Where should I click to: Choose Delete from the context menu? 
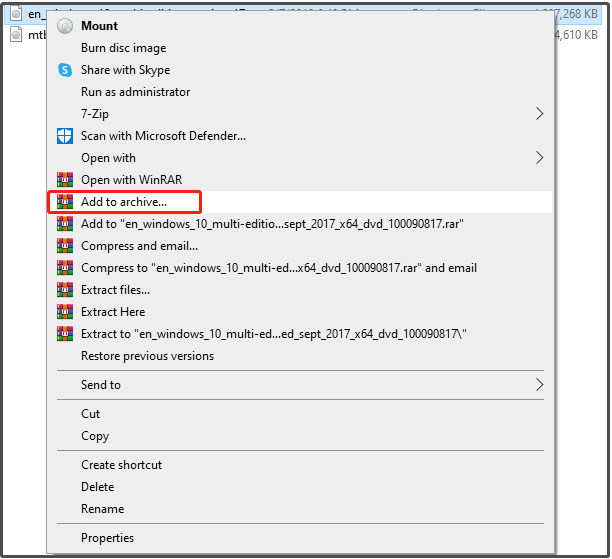[98, 487]
